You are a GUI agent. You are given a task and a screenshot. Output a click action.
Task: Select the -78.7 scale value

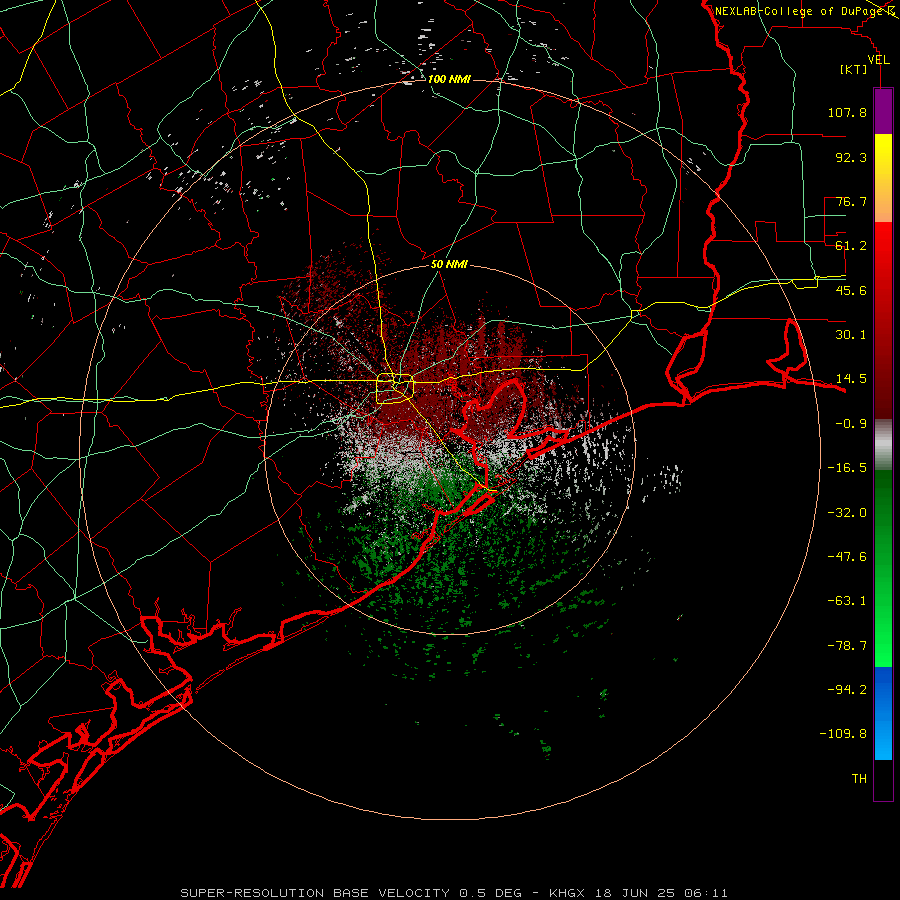tap(847, 646)
